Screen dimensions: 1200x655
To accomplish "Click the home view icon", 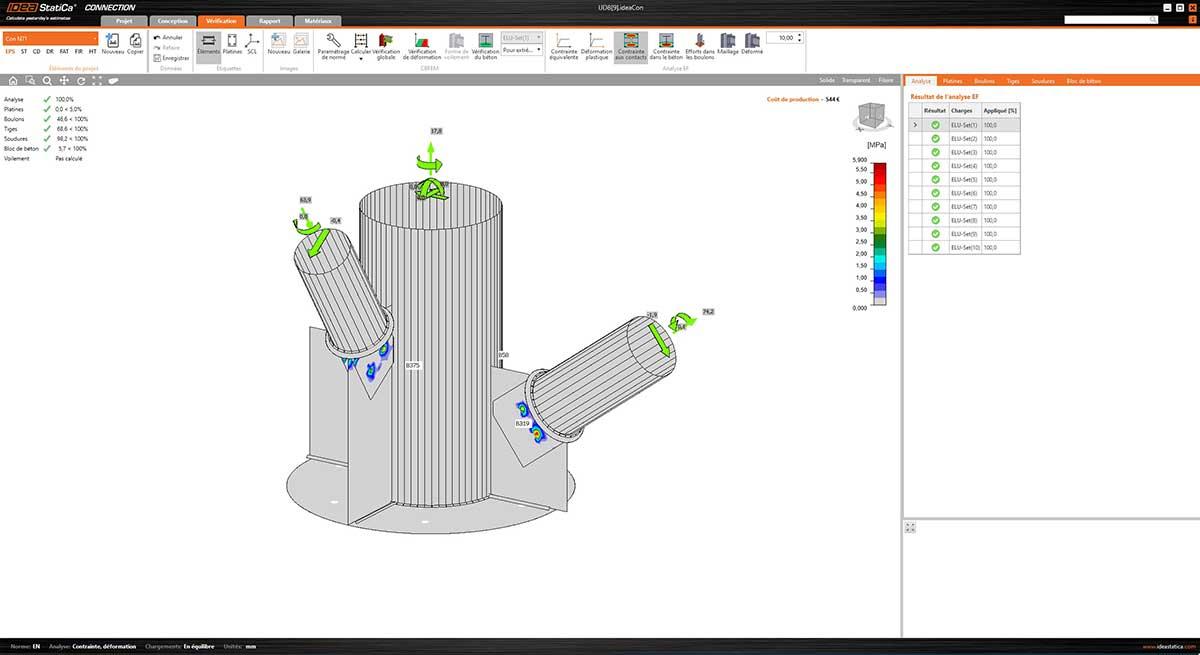I will [x=13, y=80].
